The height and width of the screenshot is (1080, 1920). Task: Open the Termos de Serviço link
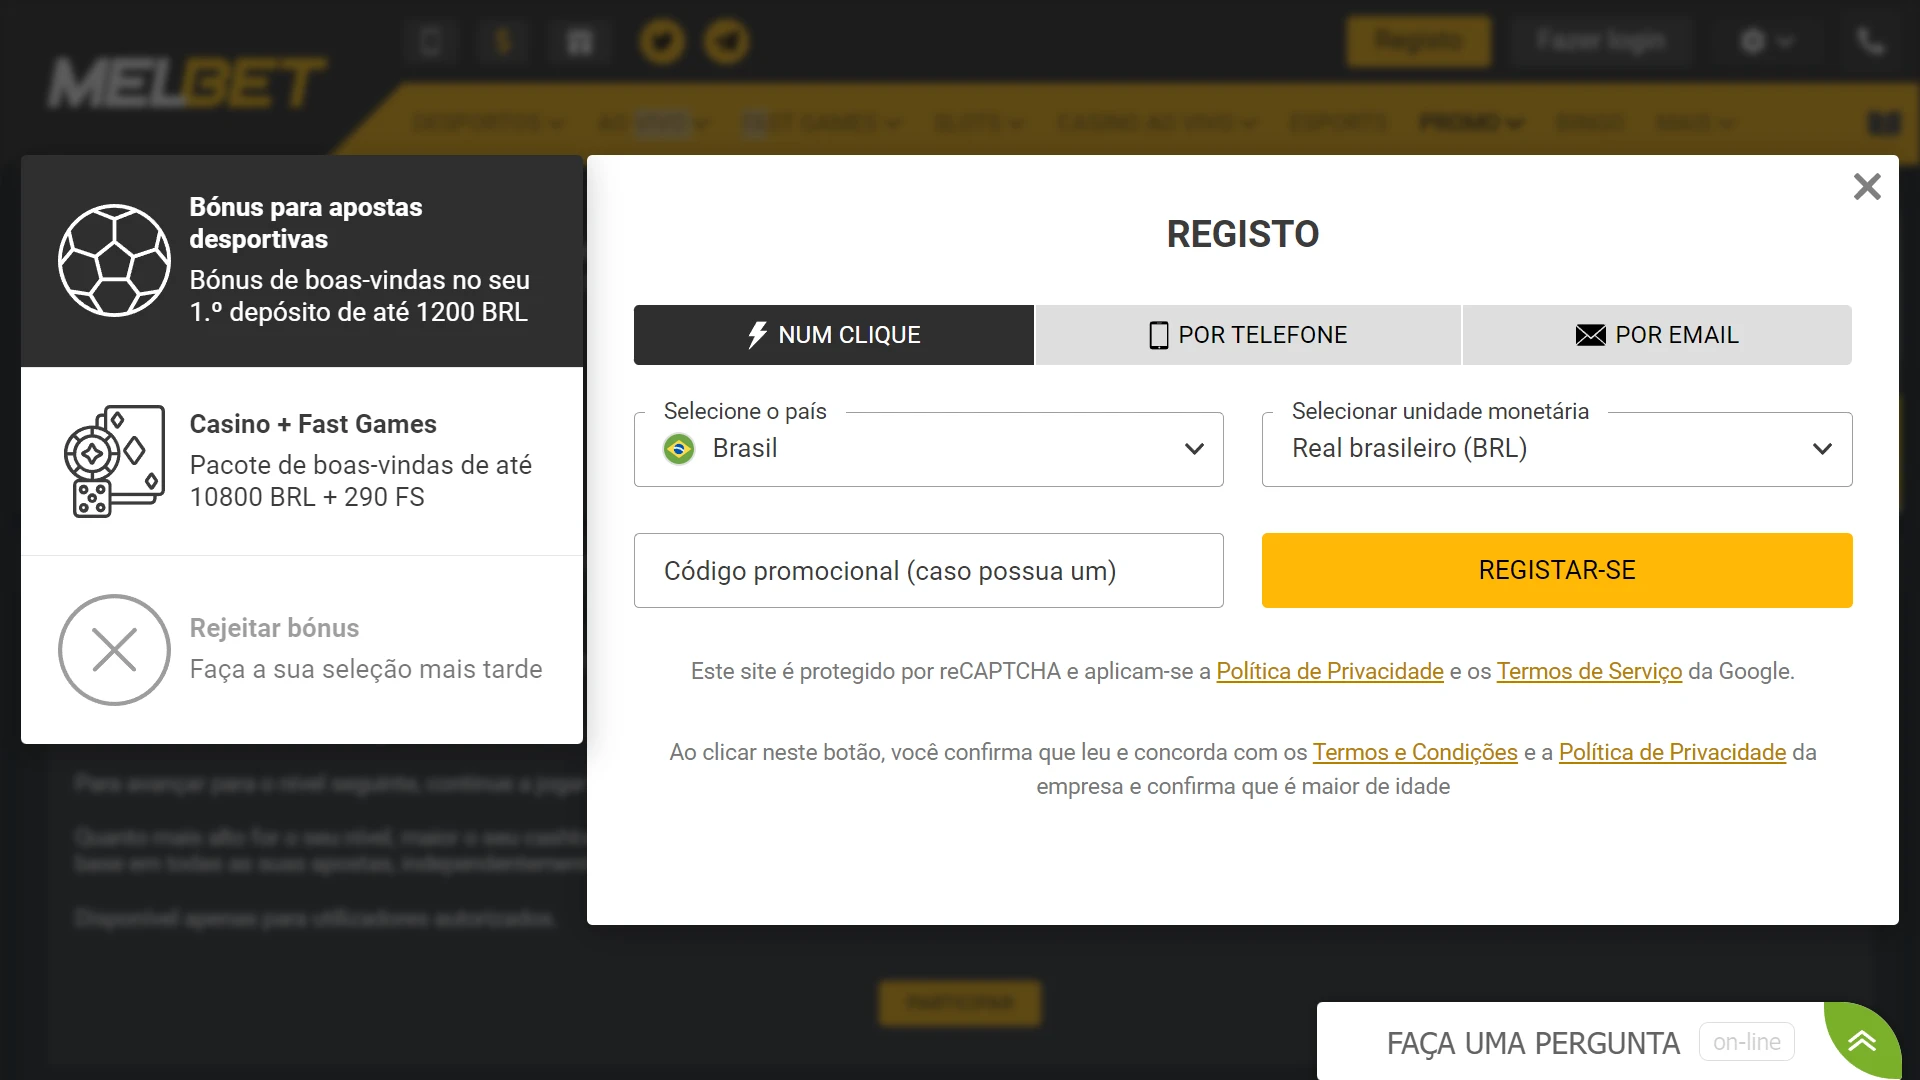tap(1589, 671)
